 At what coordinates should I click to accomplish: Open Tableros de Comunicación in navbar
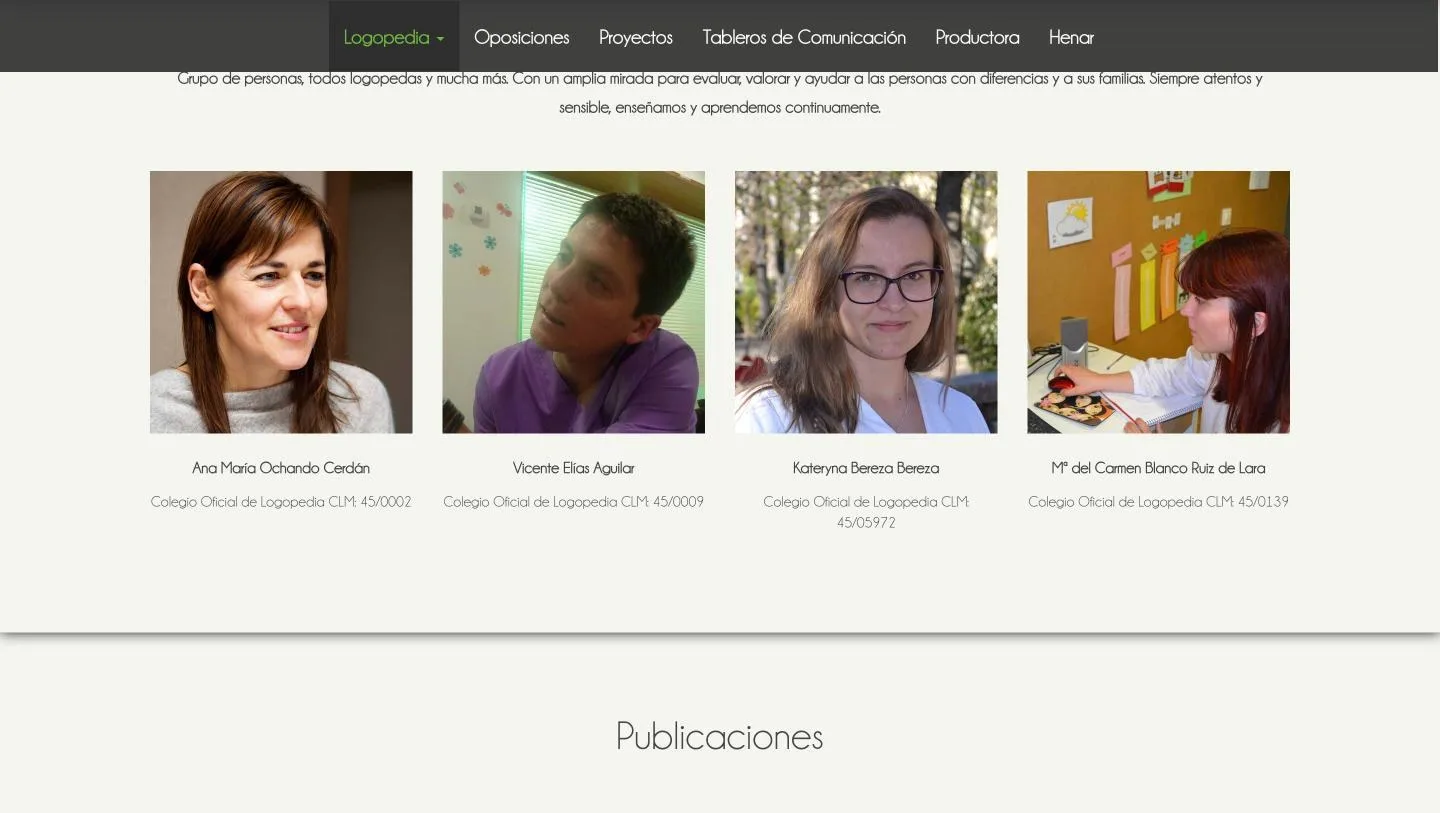coord(804,37)
